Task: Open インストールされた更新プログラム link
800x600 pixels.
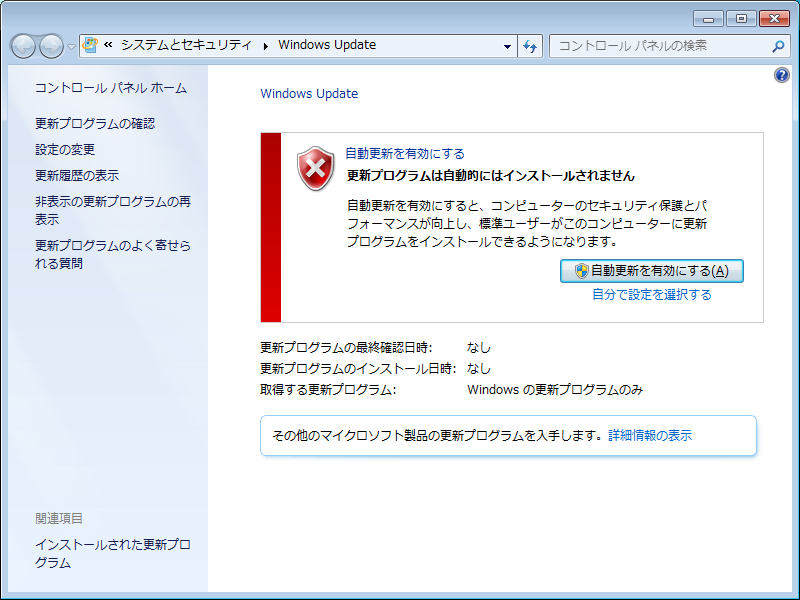Action: (x=113, y=554)
